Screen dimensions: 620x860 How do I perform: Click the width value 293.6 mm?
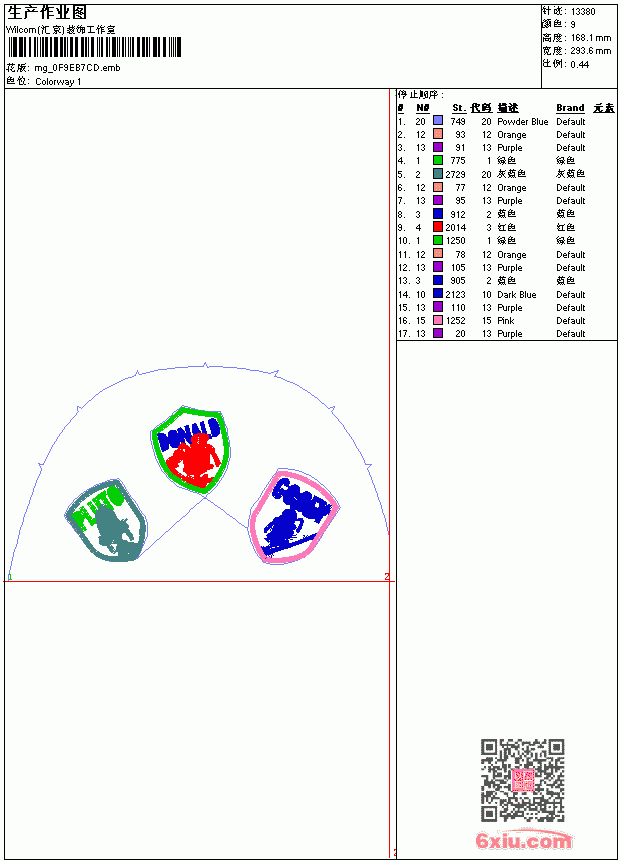click(x=591, y=51)
